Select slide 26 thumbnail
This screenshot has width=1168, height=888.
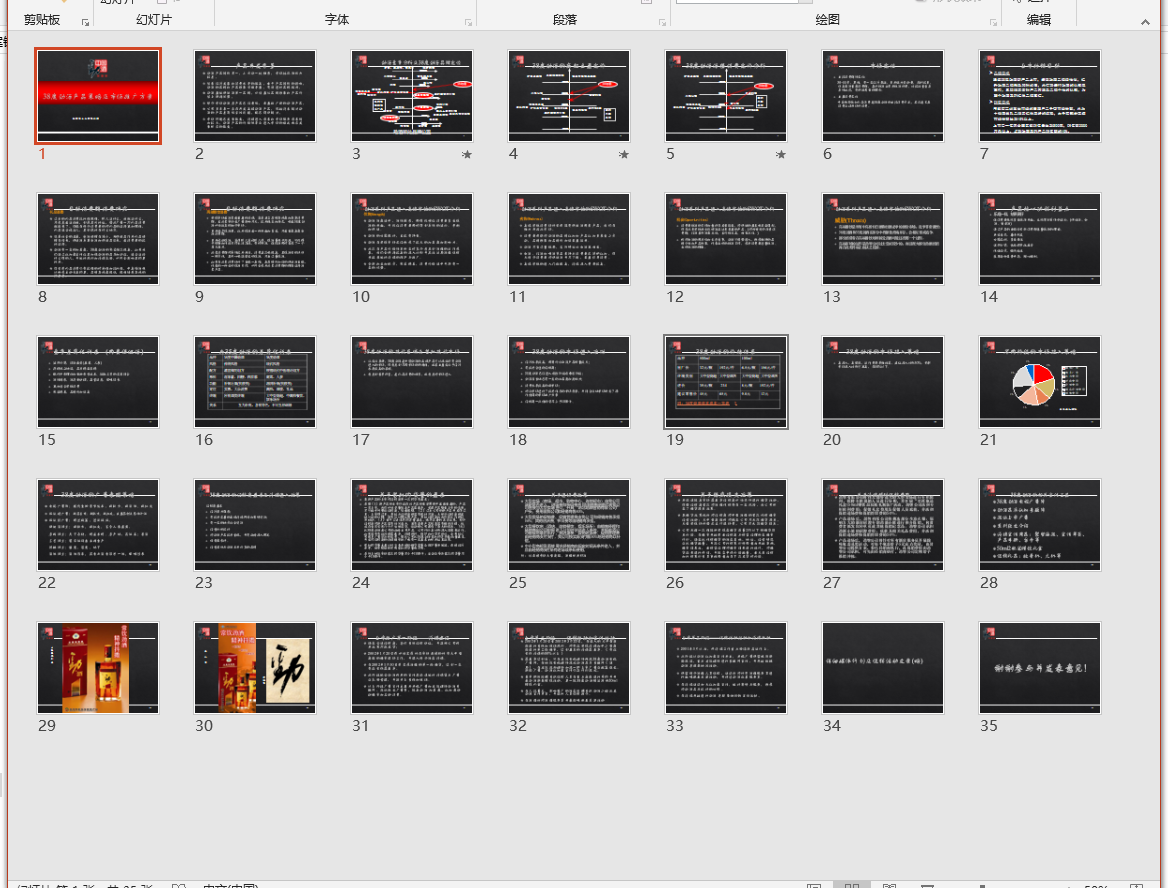[x=726, y=525]
